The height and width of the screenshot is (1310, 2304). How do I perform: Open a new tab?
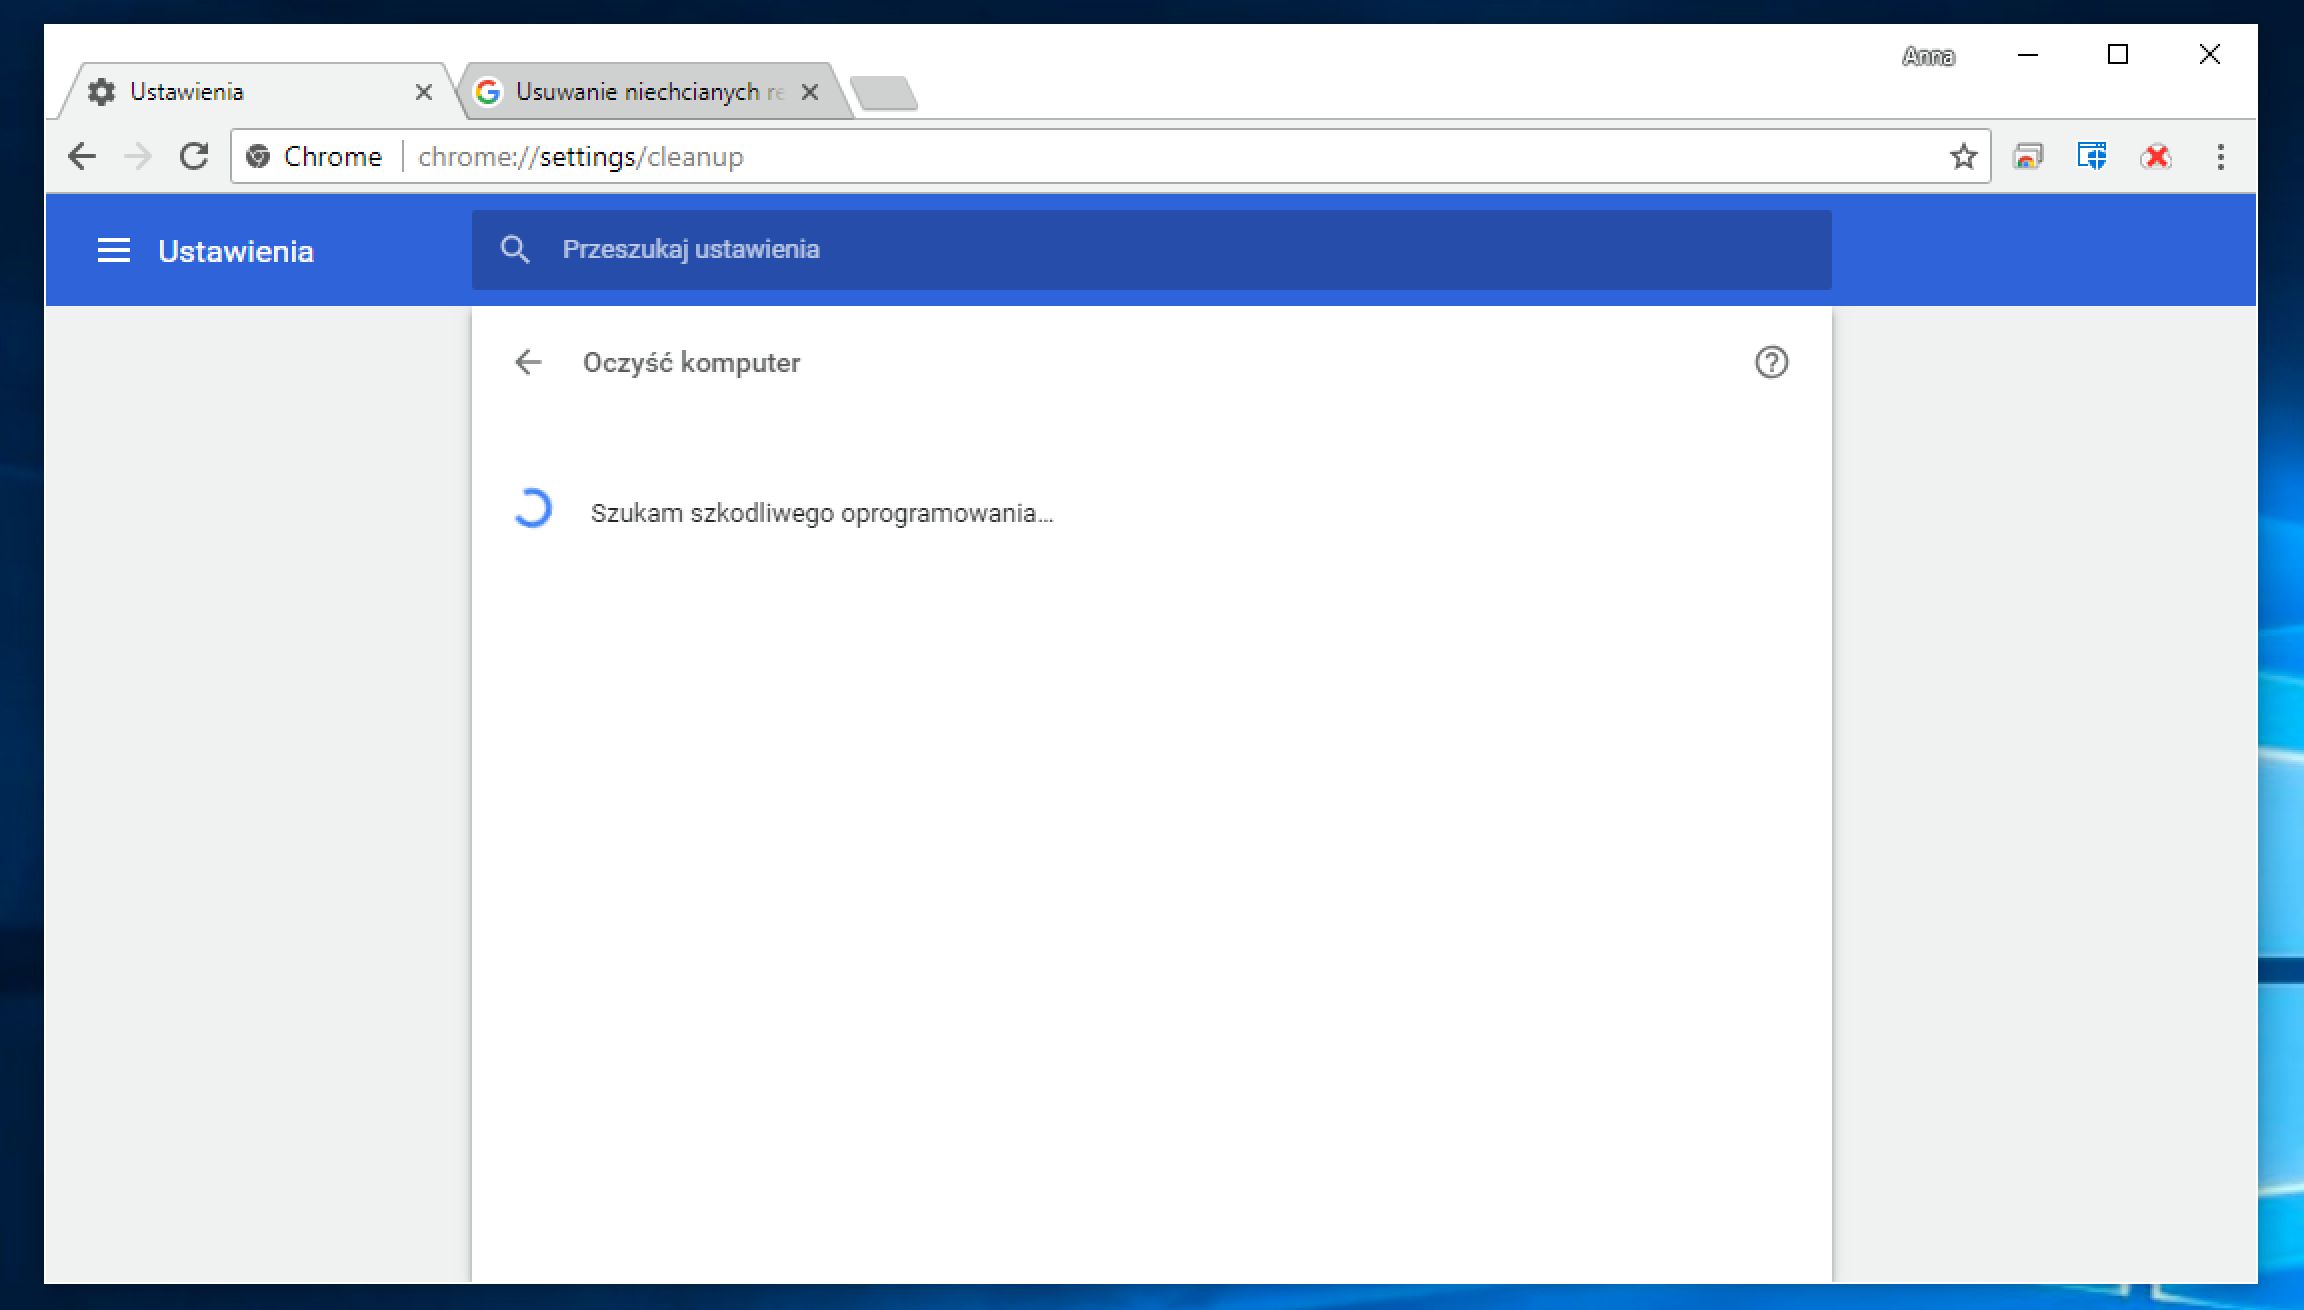point(884,93)
